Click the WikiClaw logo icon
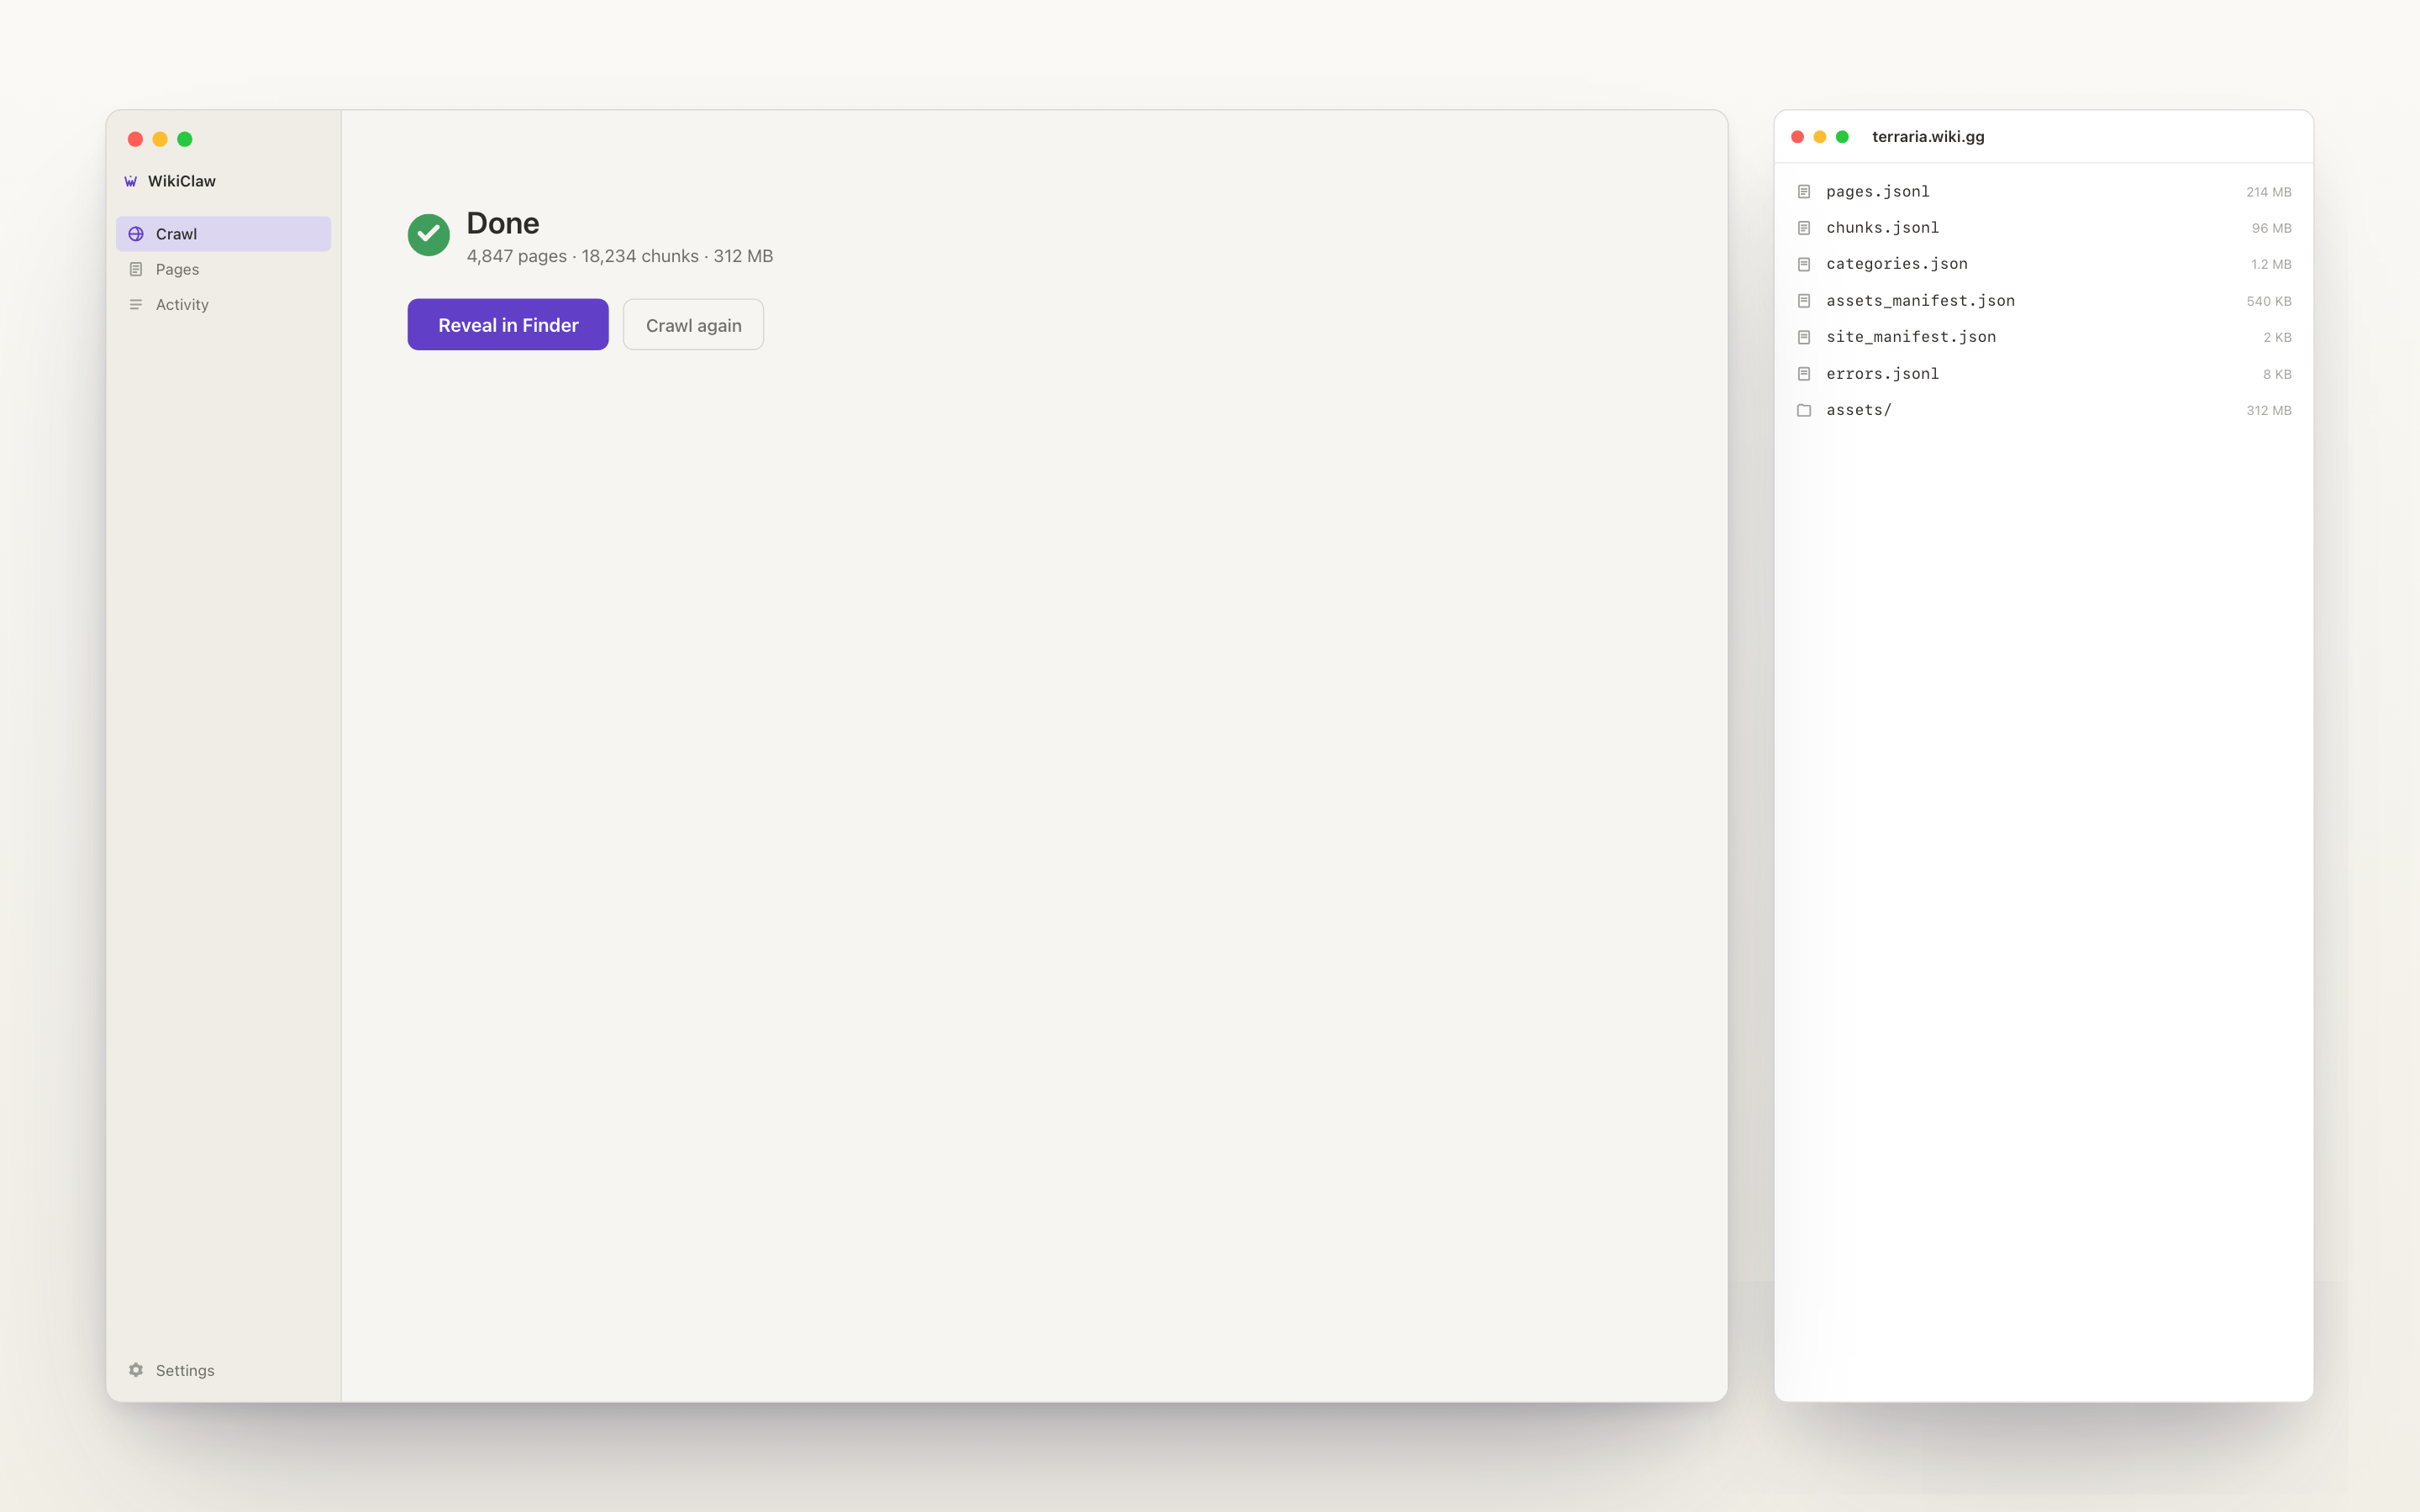The width and height of the screenshot is (2420, 1512). coord(130,181)
